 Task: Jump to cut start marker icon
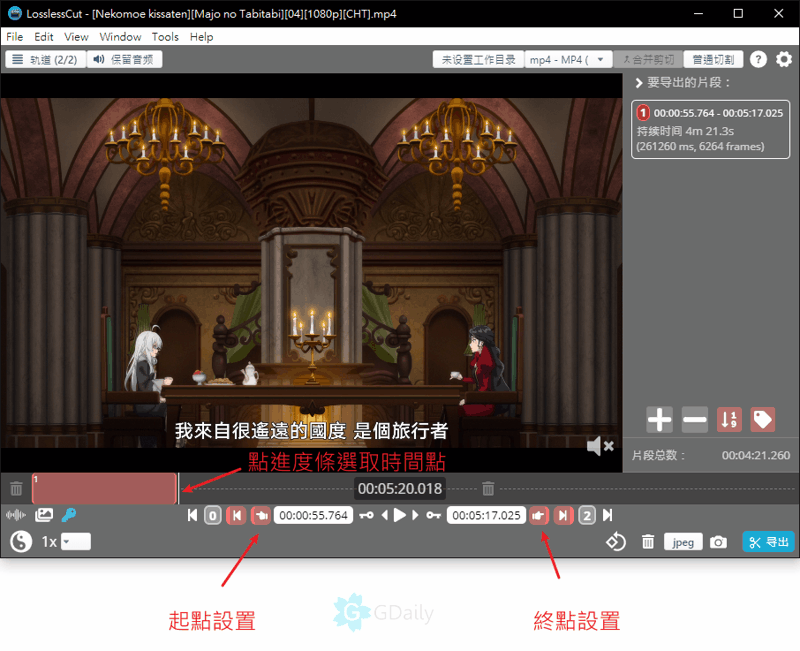pyautogui.click(x=236, y=515)
